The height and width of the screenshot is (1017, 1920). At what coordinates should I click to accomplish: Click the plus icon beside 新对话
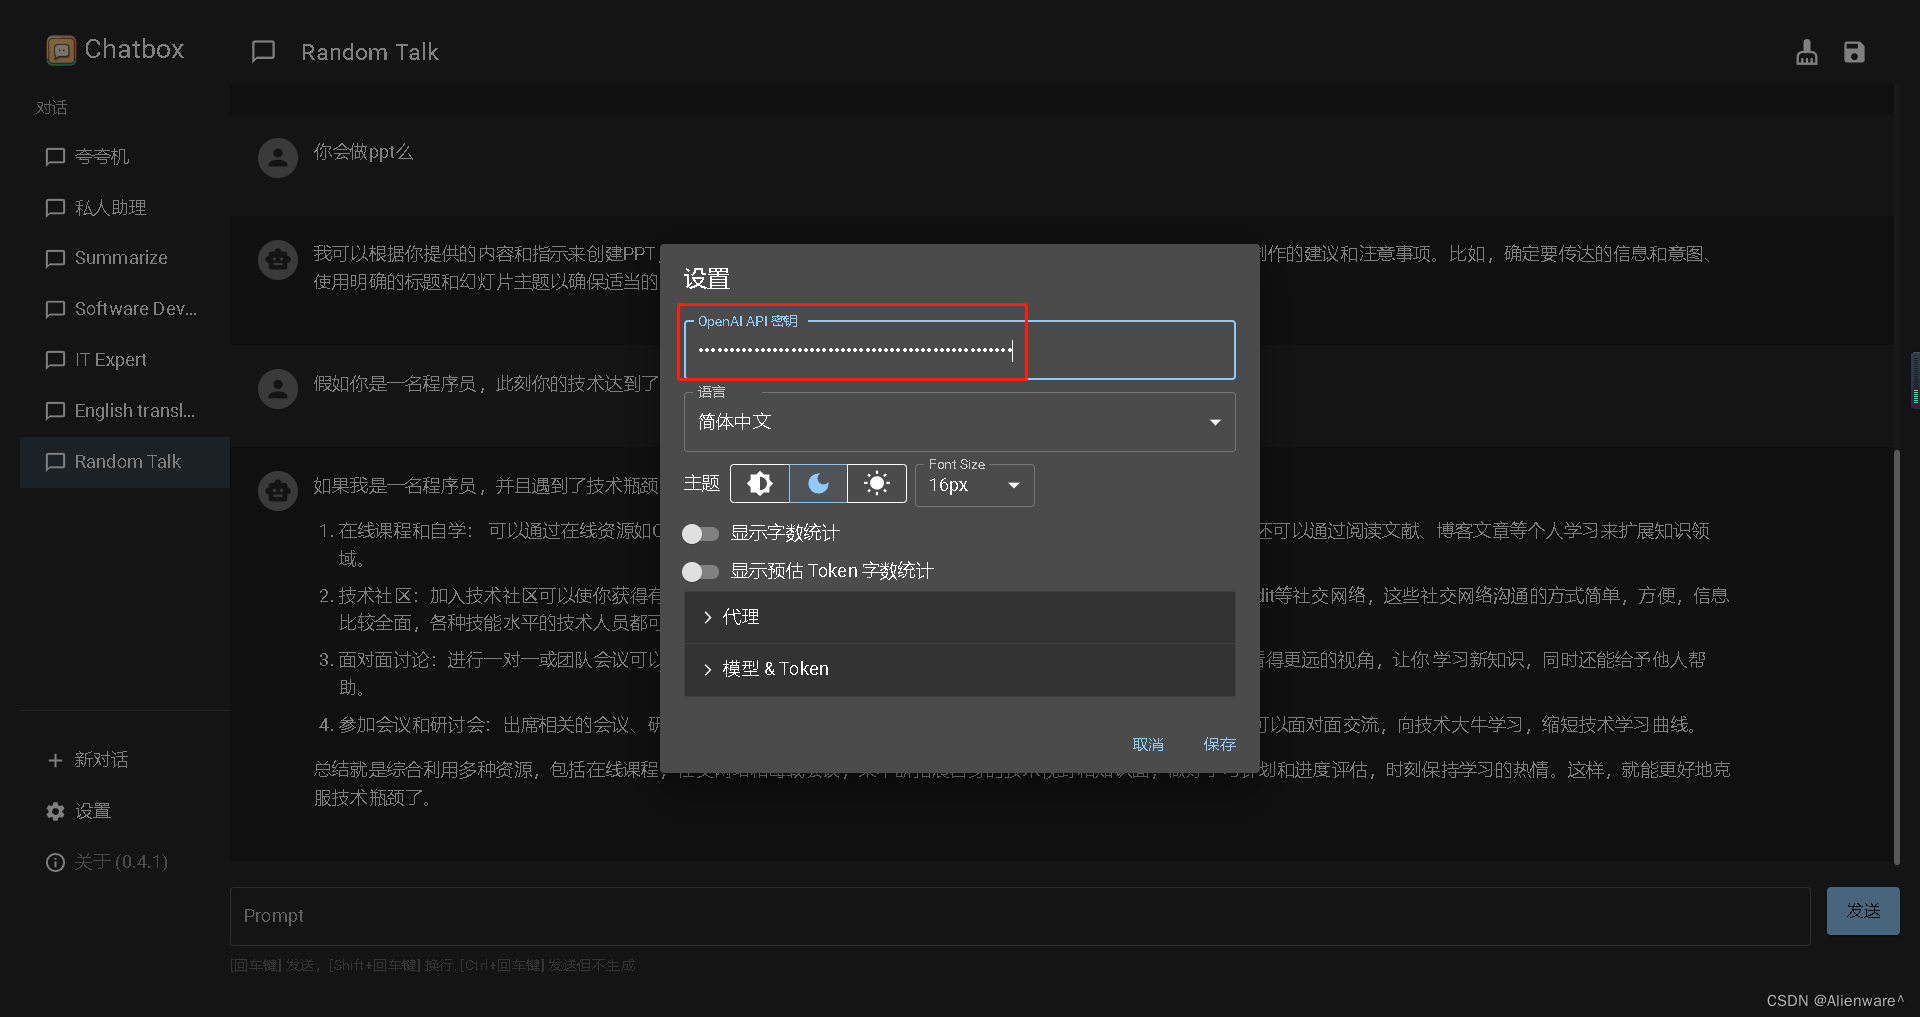coord(55,760)
